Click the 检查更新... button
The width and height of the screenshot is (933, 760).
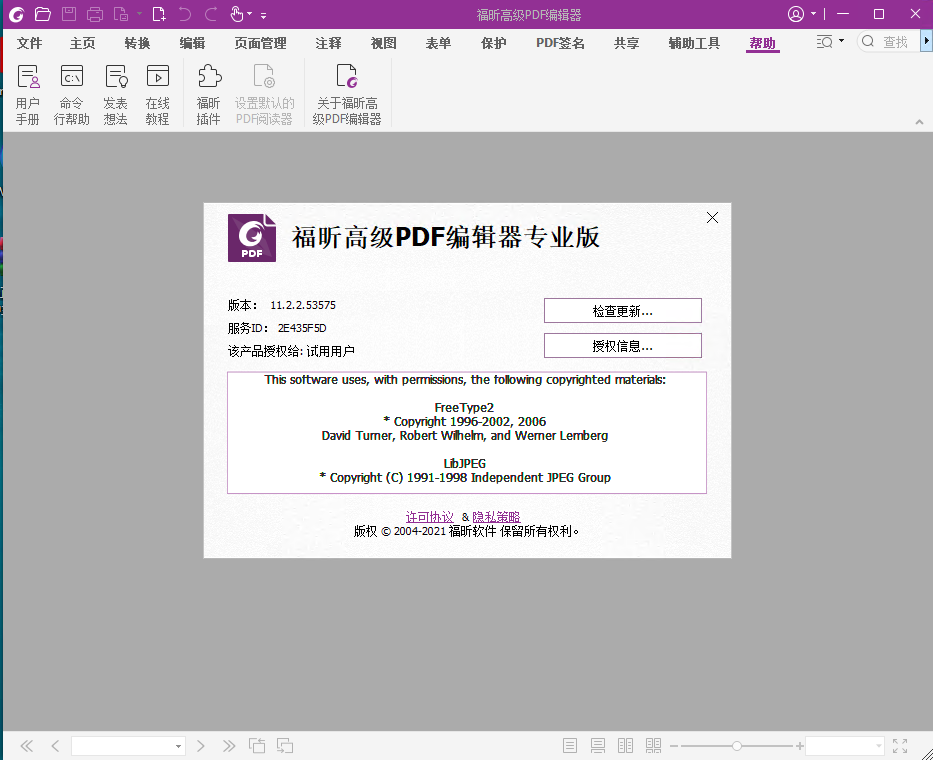tap(622, 311)
